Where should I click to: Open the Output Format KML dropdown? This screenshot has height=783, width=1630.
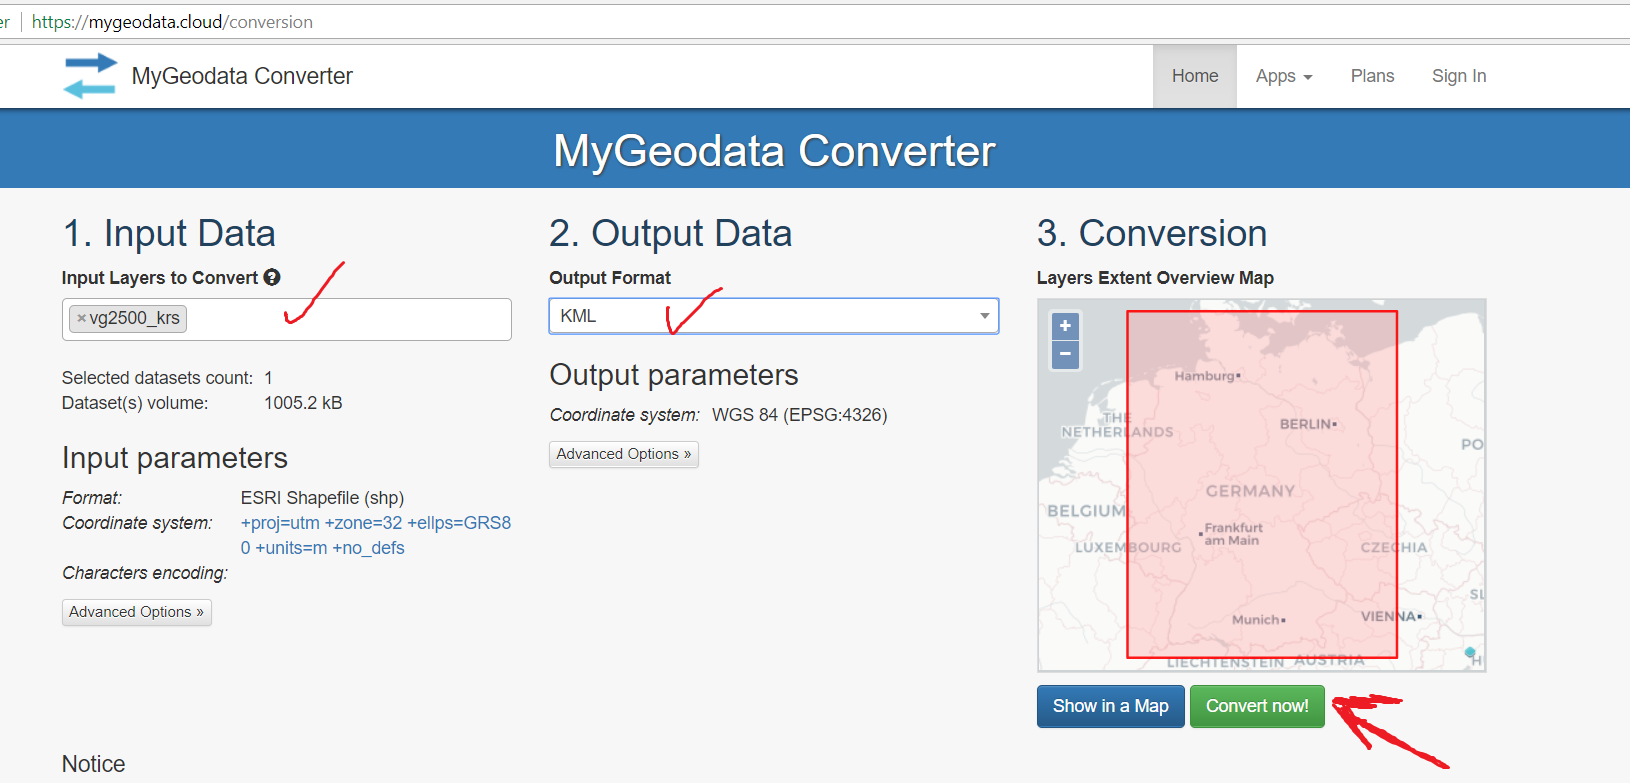click(773, 316)
